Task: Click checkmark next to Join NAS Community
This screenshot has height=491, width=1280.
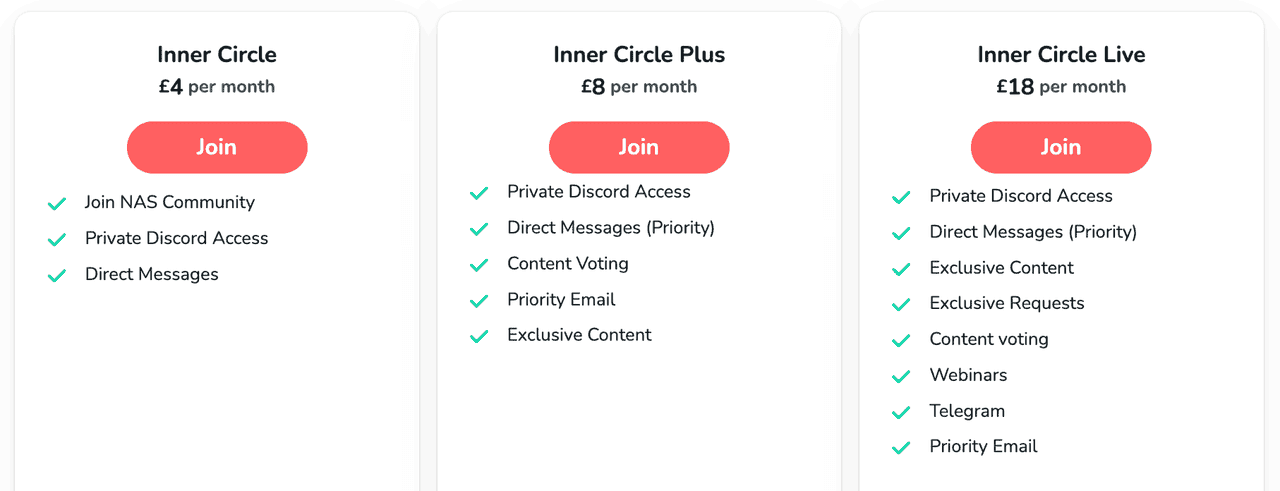Action: point(57,204)
